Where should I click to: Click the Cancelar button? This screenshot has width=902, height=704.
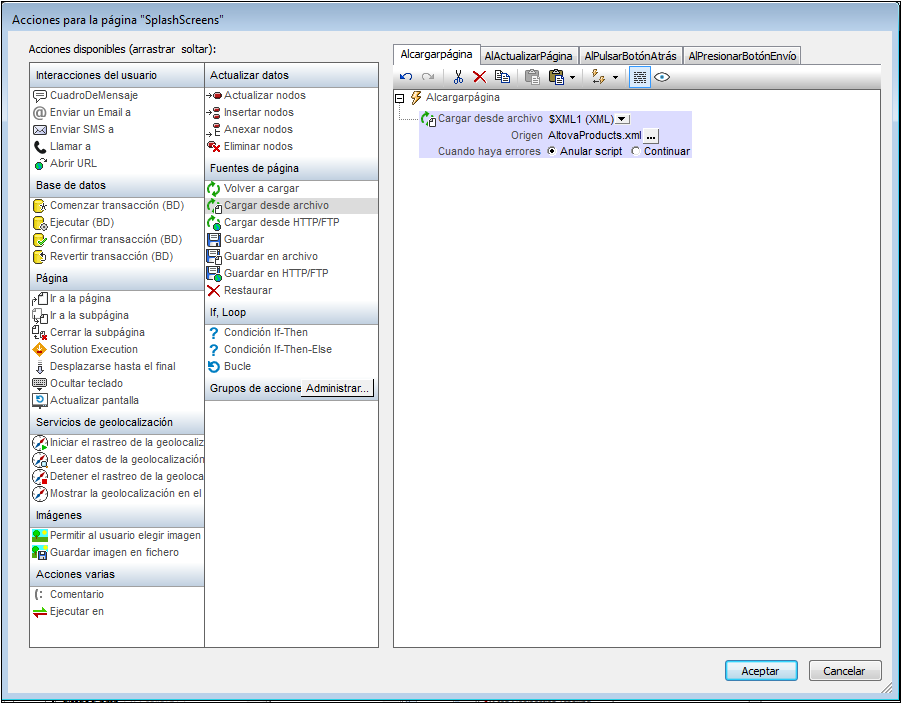coord(844,671)
